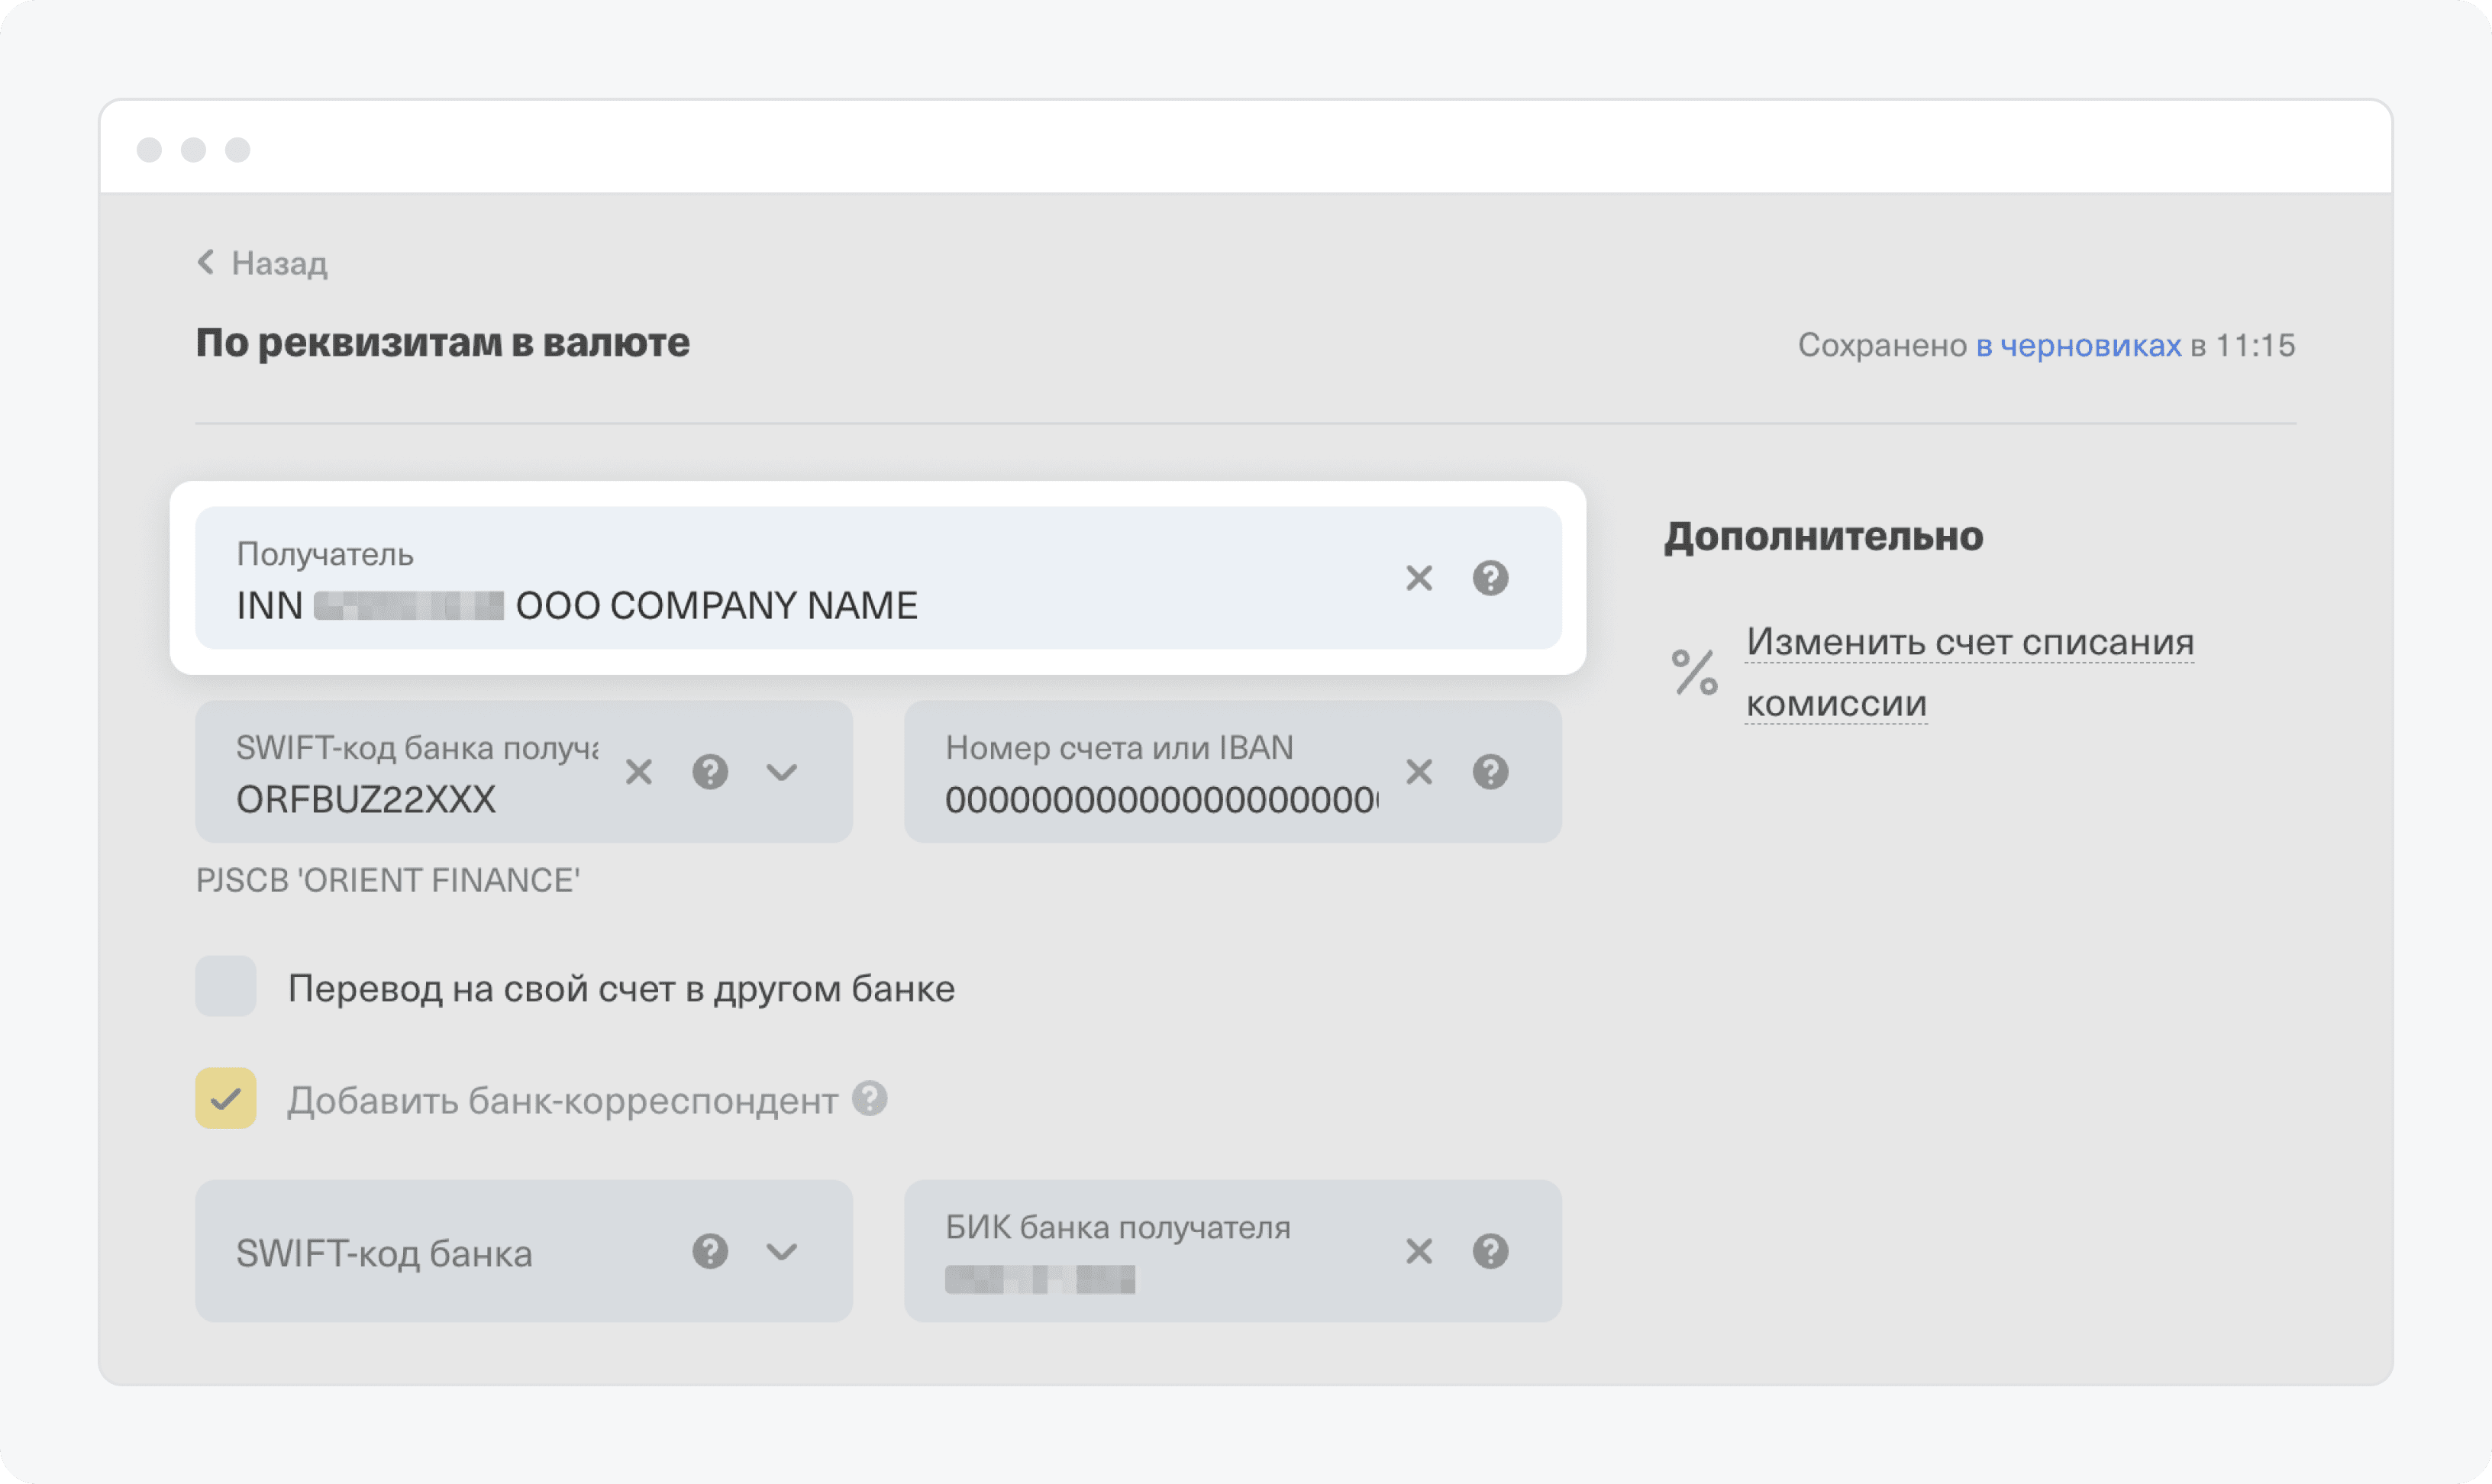The width and height of the screenshot is (2492, 1484).
Task: Check Перевод на свой счет в другом банке
Action: [226, 986]
